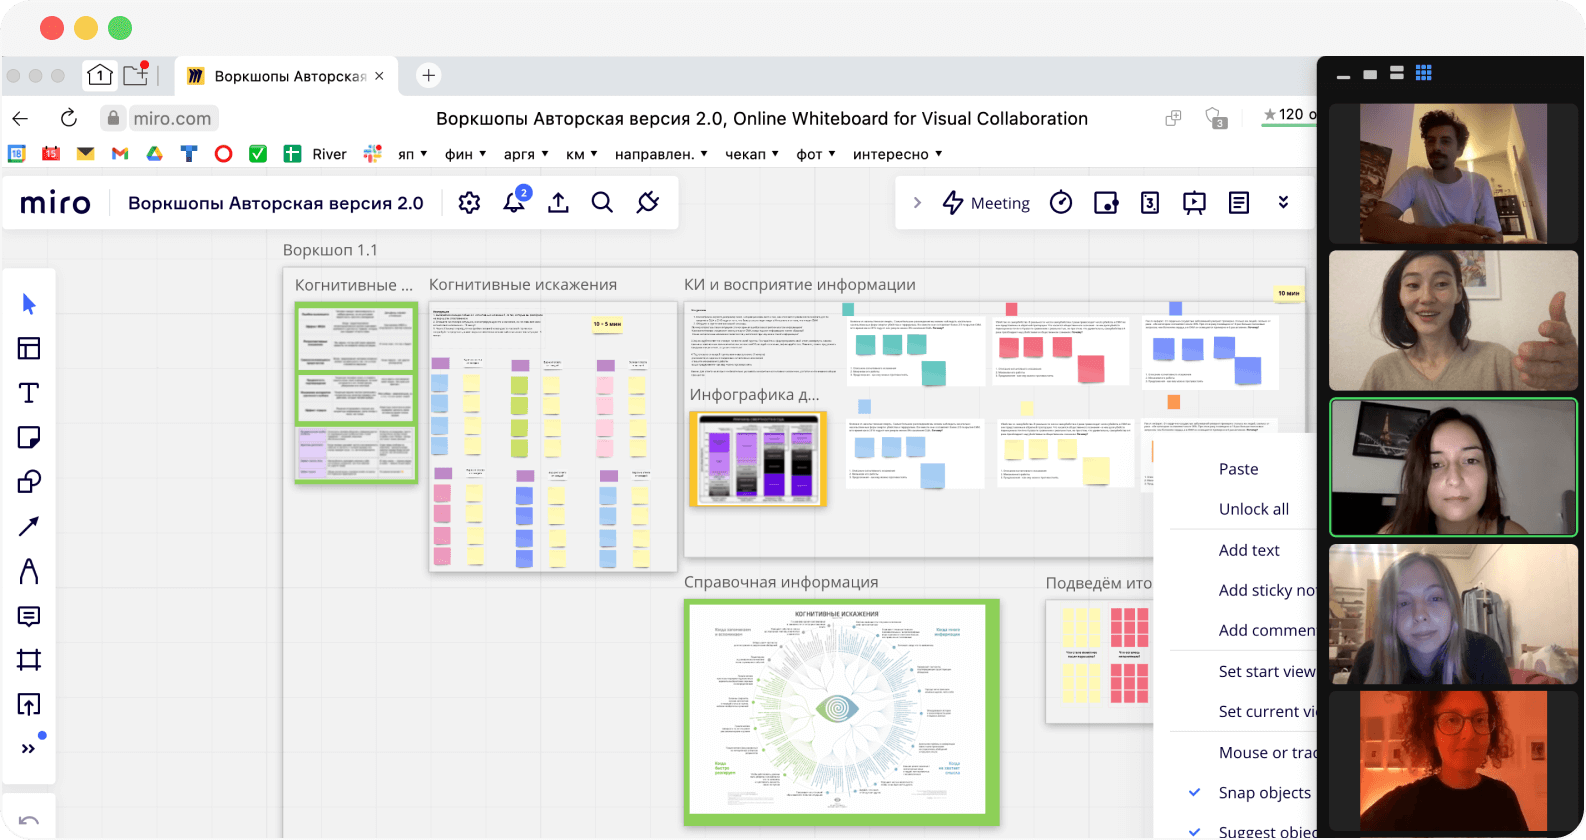This screenshot has width=1586, height=840.
Task: Select the Frame tool
Action: pos(29,660)
